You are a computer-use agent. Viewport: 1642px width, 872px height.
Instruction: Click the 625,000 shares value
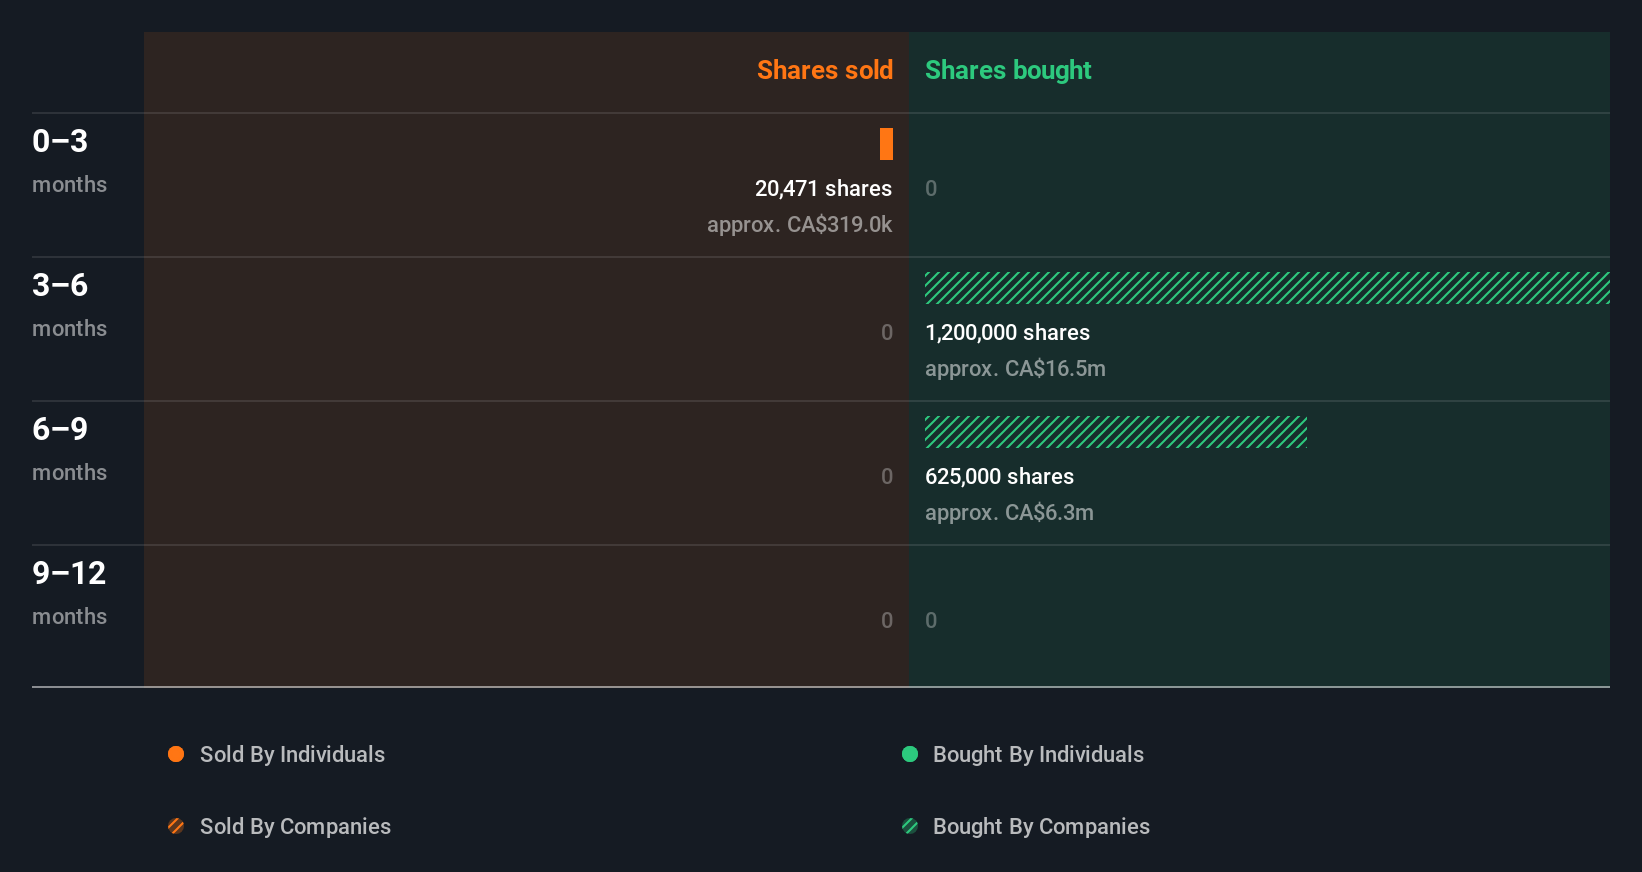pos(999,476)
